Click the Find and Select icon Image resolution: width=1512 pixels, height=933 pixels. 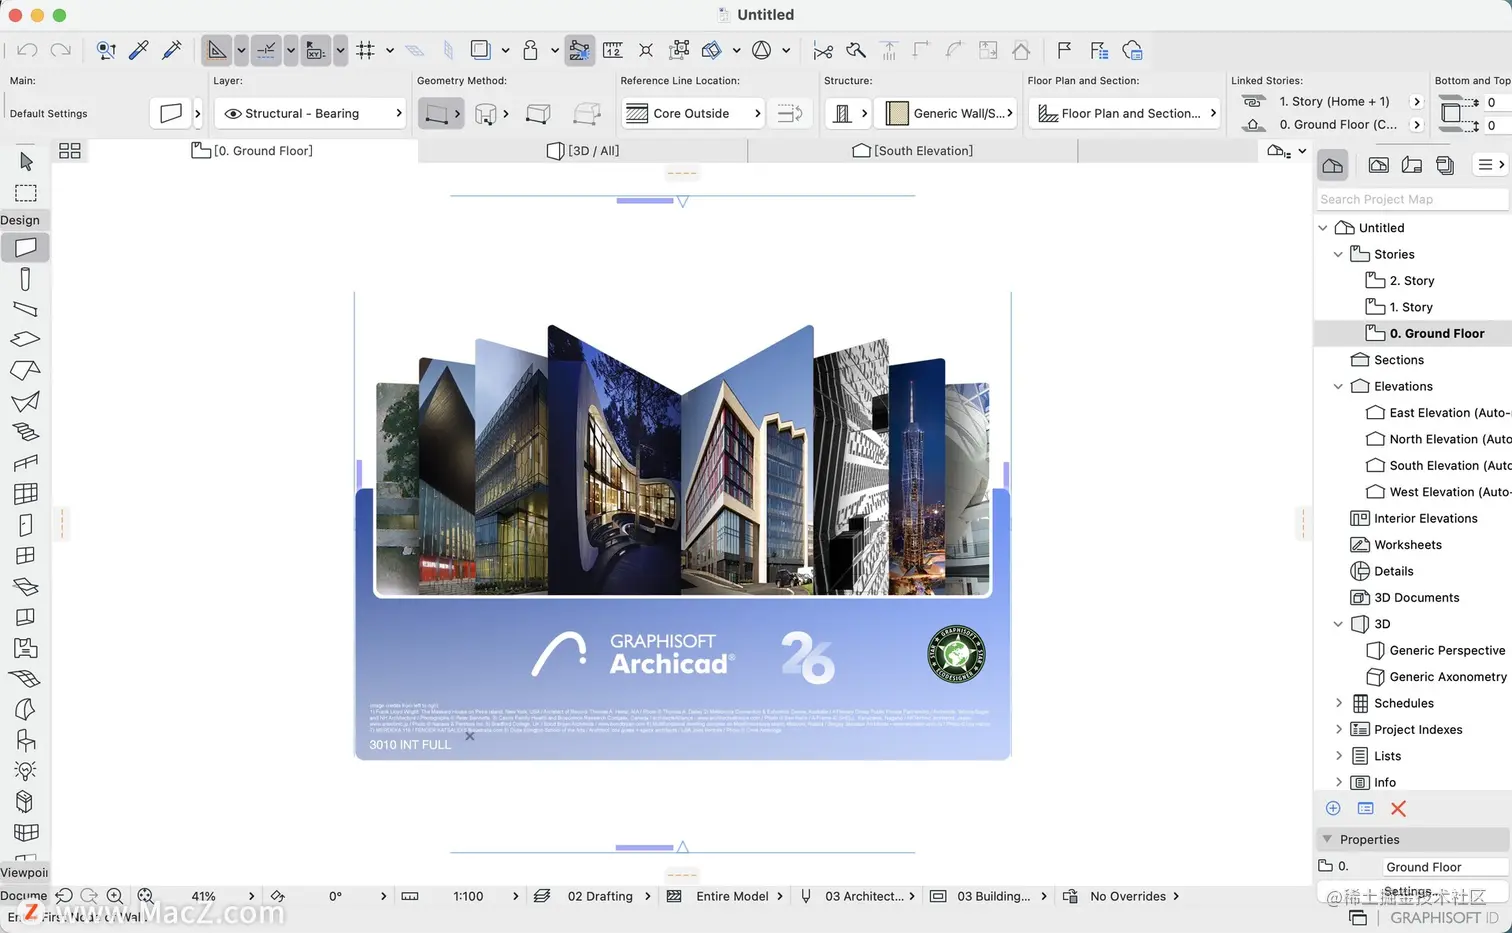[x=106, y=50]
